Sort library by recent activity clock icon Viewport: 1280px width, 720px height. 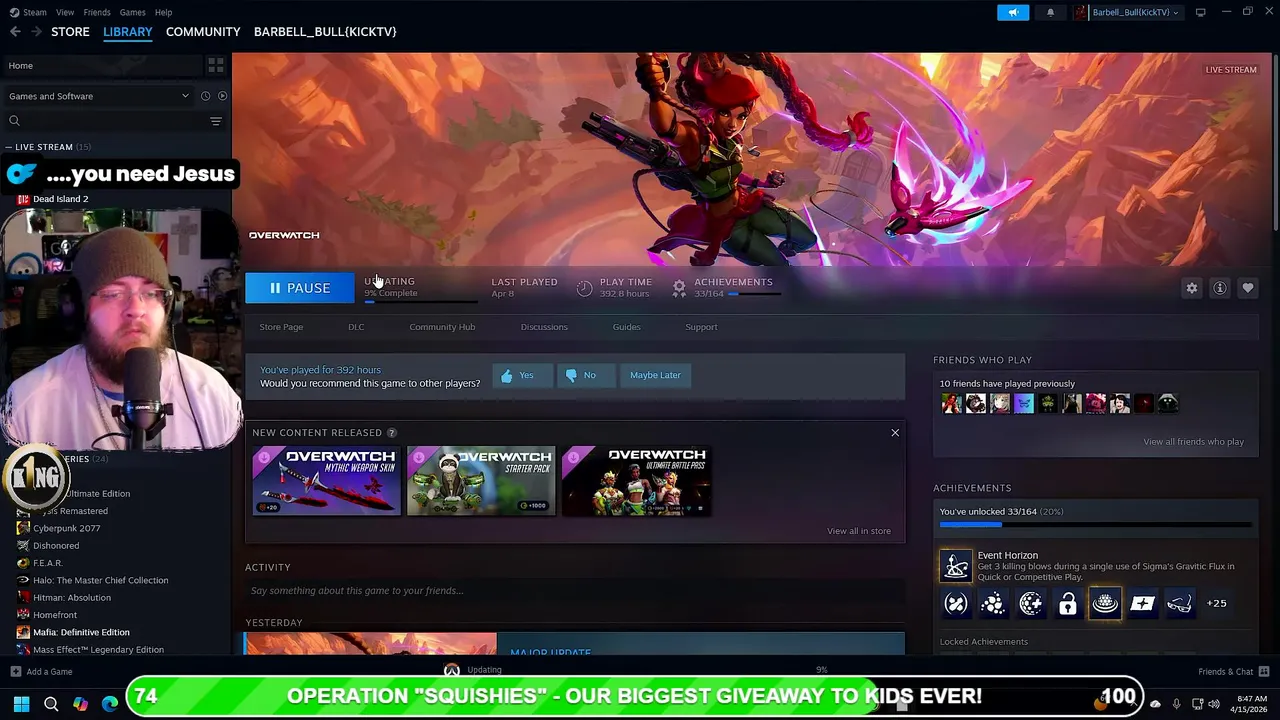tap(205, 96)
